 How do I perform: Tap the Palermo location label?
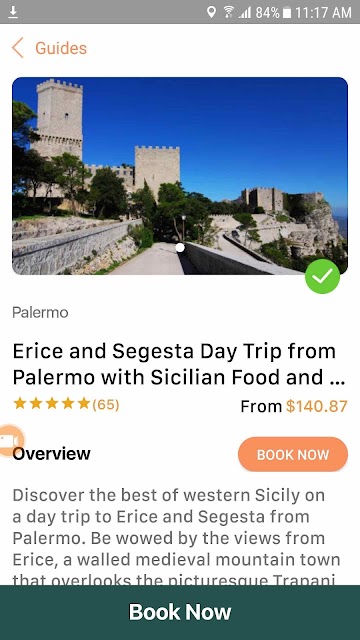(40, 313)
